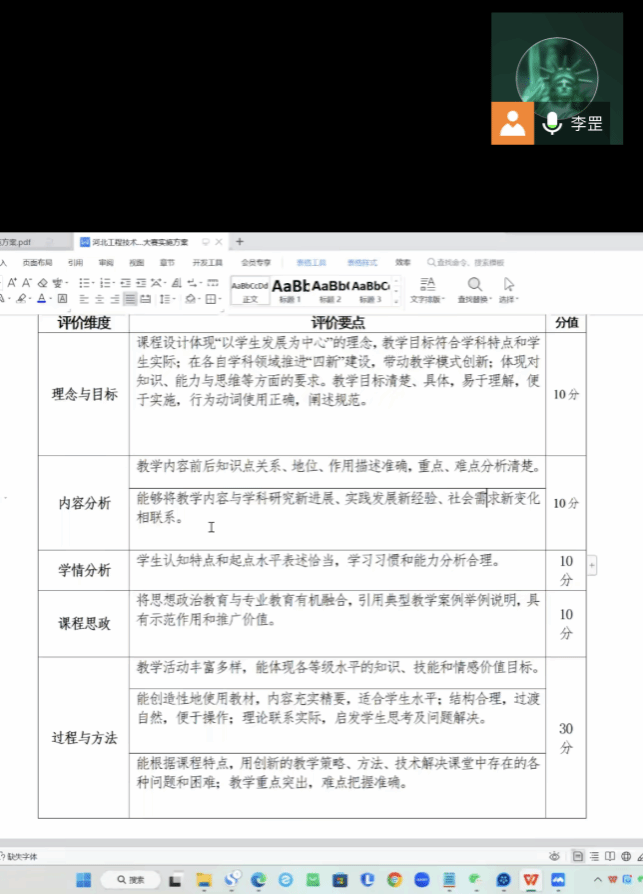Apply the 标题 1 heading style

pyautogui.click(x=290, y=290)
